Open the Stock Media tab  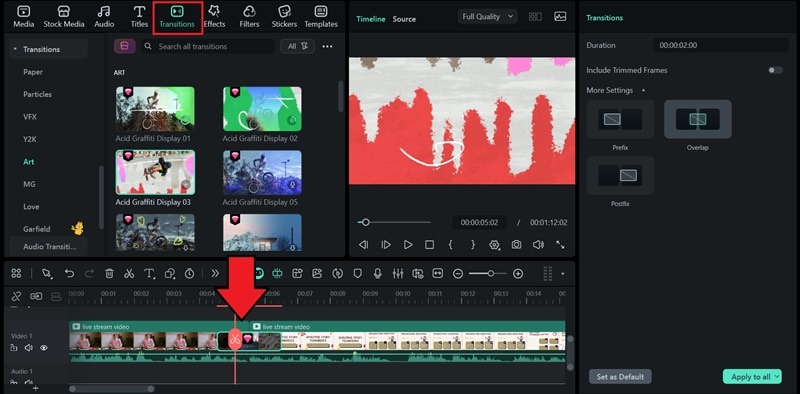point(64,17)
